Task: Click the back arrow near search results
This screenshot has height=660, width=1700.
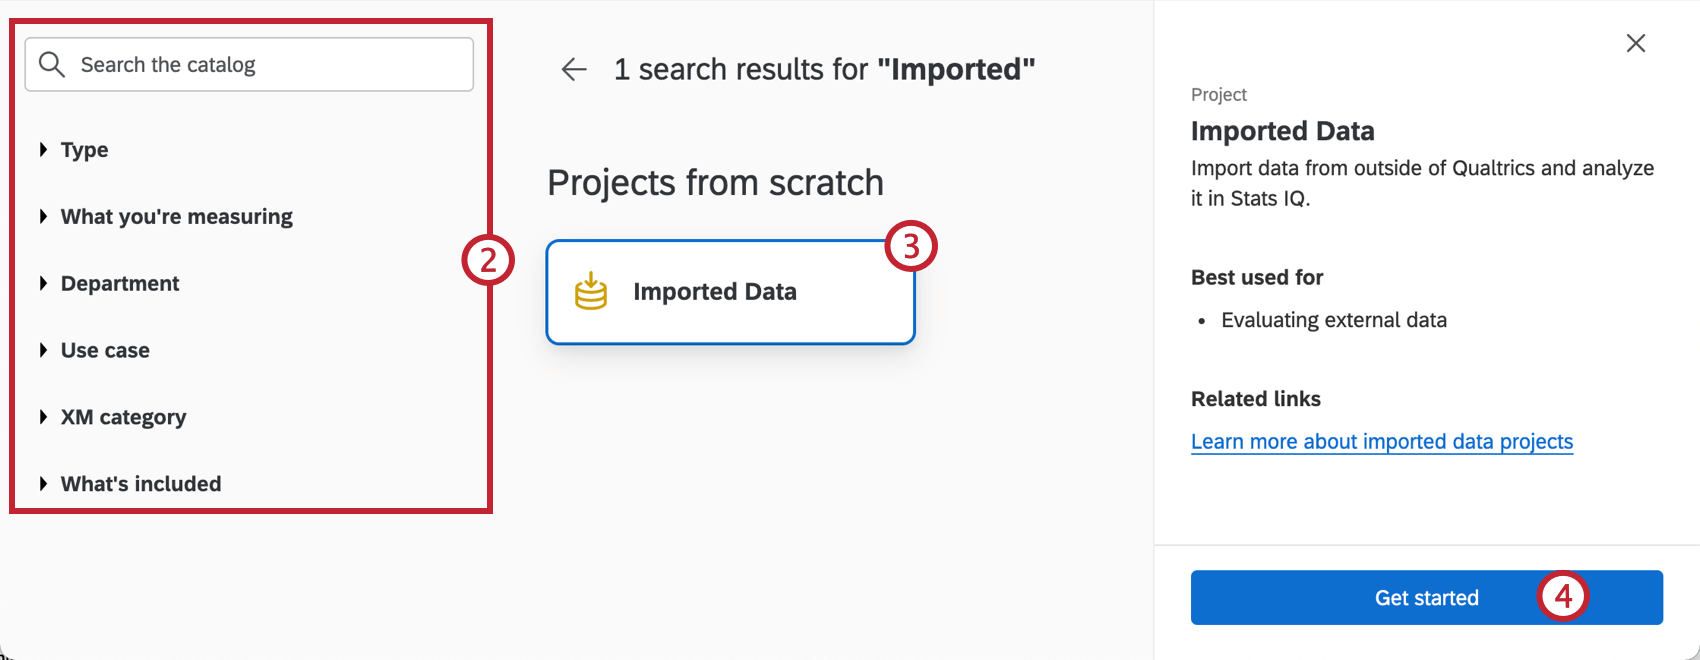Action: coord(572,69)
